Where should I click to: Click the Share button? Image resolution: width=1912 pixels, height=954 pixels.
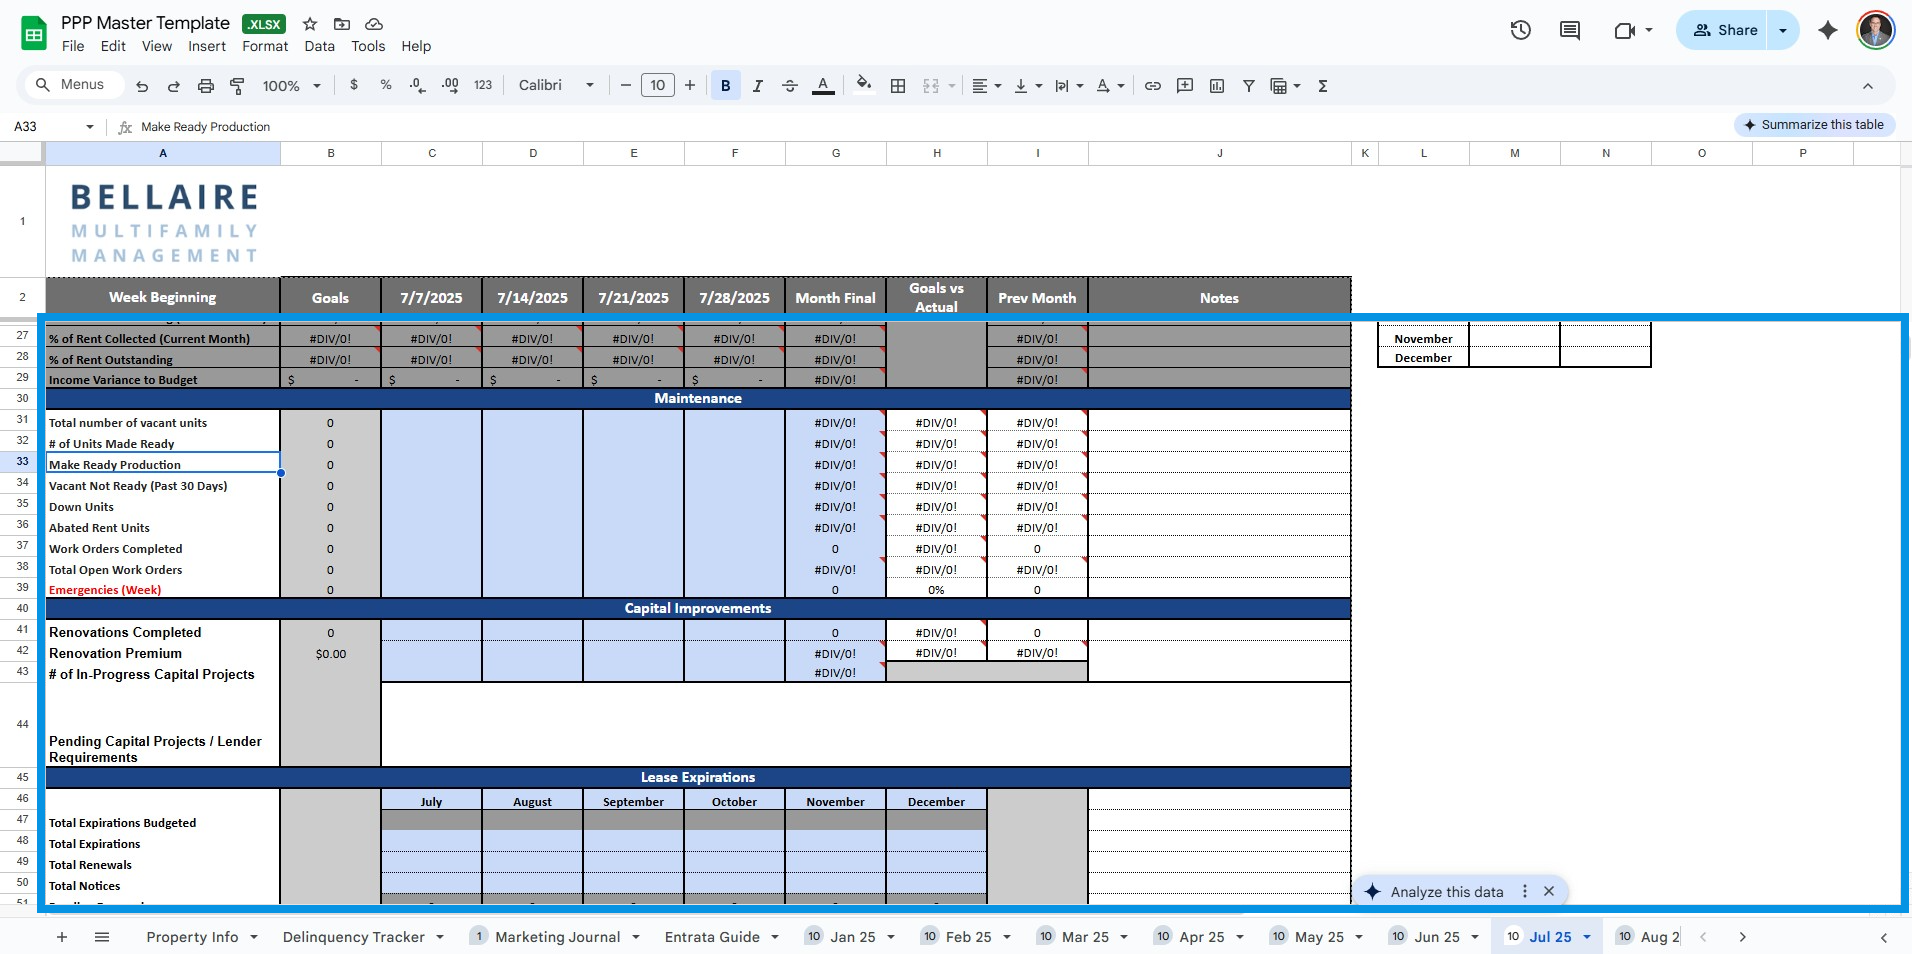point(1724,30)
